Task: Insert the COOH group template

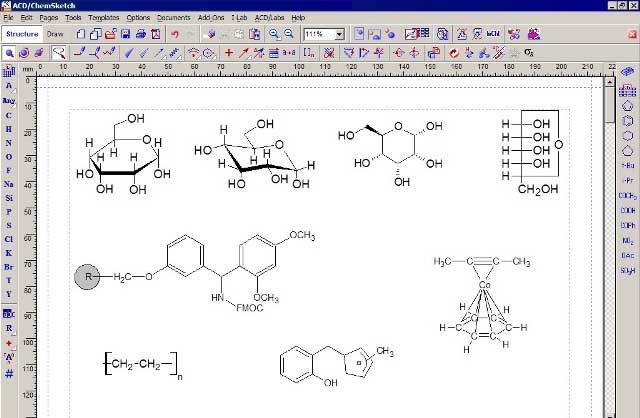Action: tap(628, 210)
